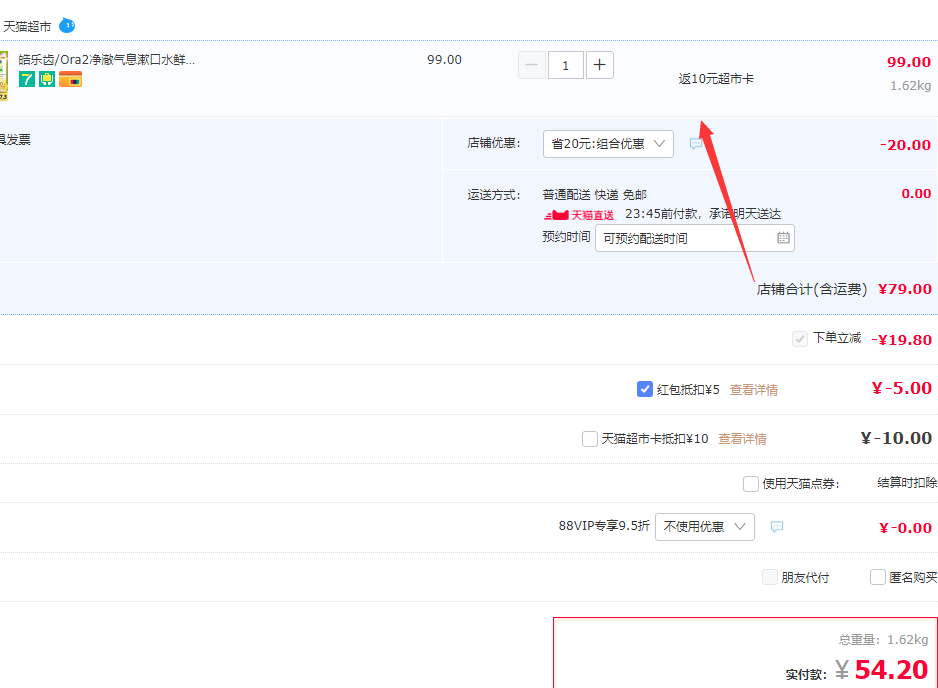
Task: Open the calendar icon in delivery time field
Action: [x=783, y=238]
